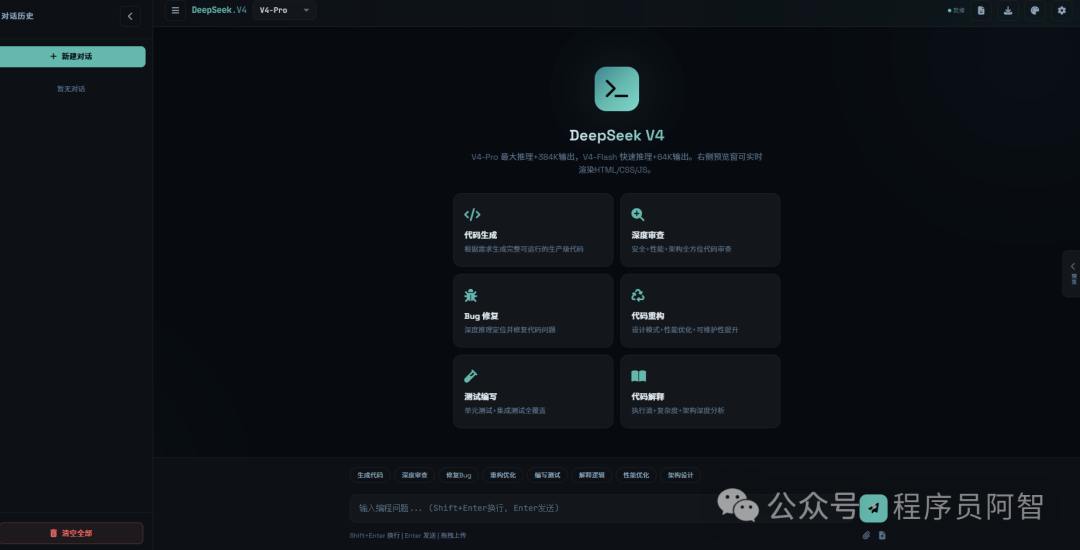
Task: Attach a file with the paperclip icon
Action: coord(866,535)
